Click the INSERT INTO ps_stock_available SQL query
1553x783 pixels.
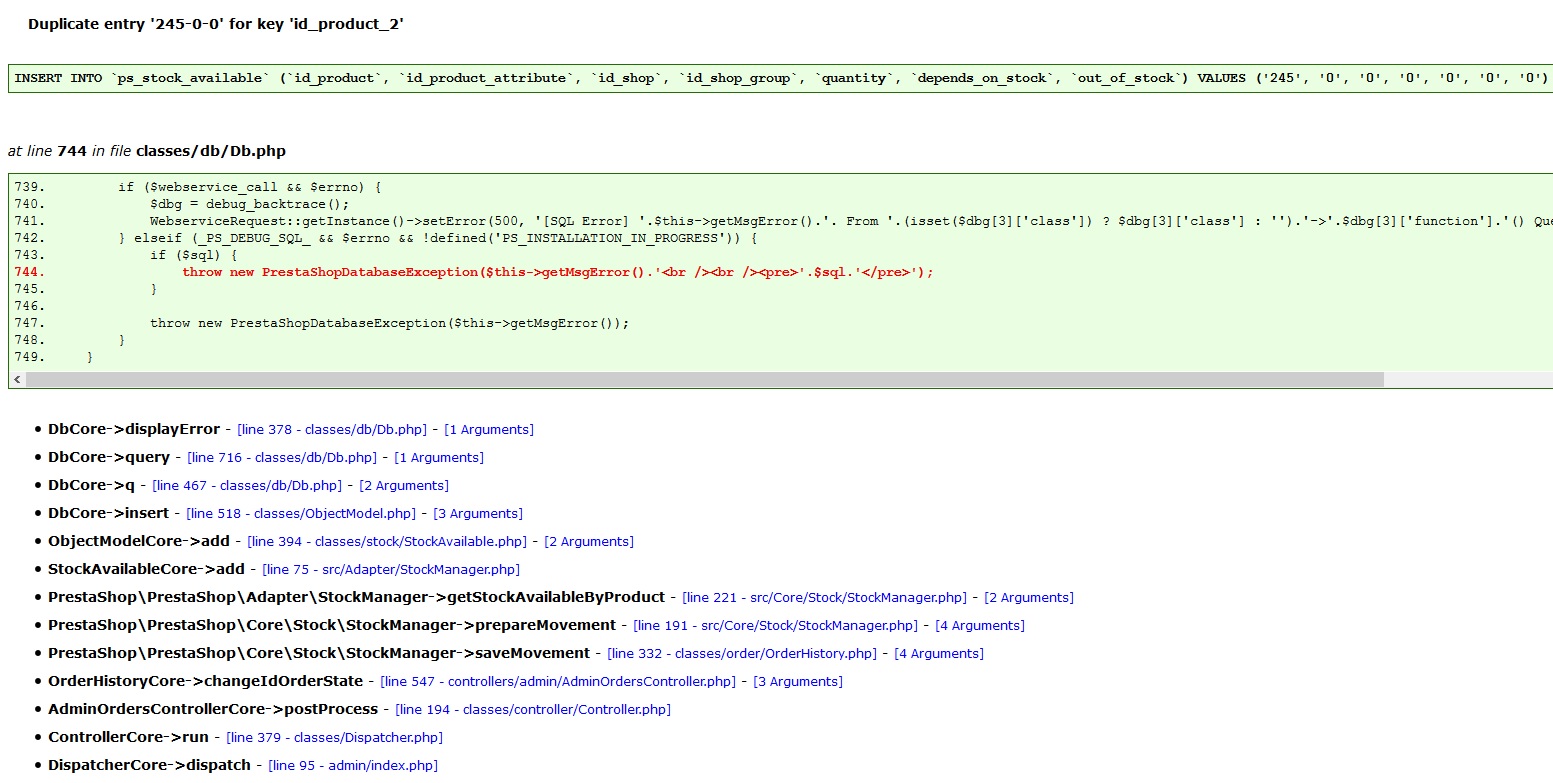[x=782, y=78]
